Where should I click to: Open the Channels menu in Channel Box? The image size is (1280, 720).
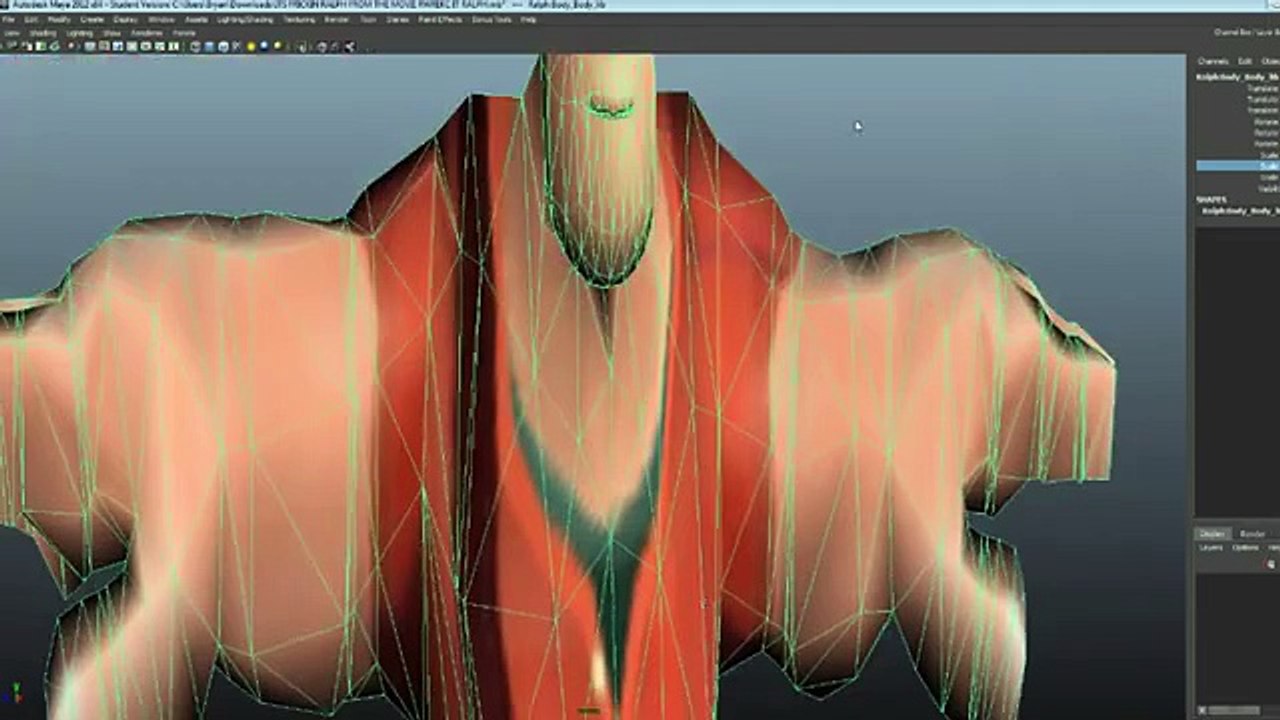pyautogui.click(x=1213, y=61)
